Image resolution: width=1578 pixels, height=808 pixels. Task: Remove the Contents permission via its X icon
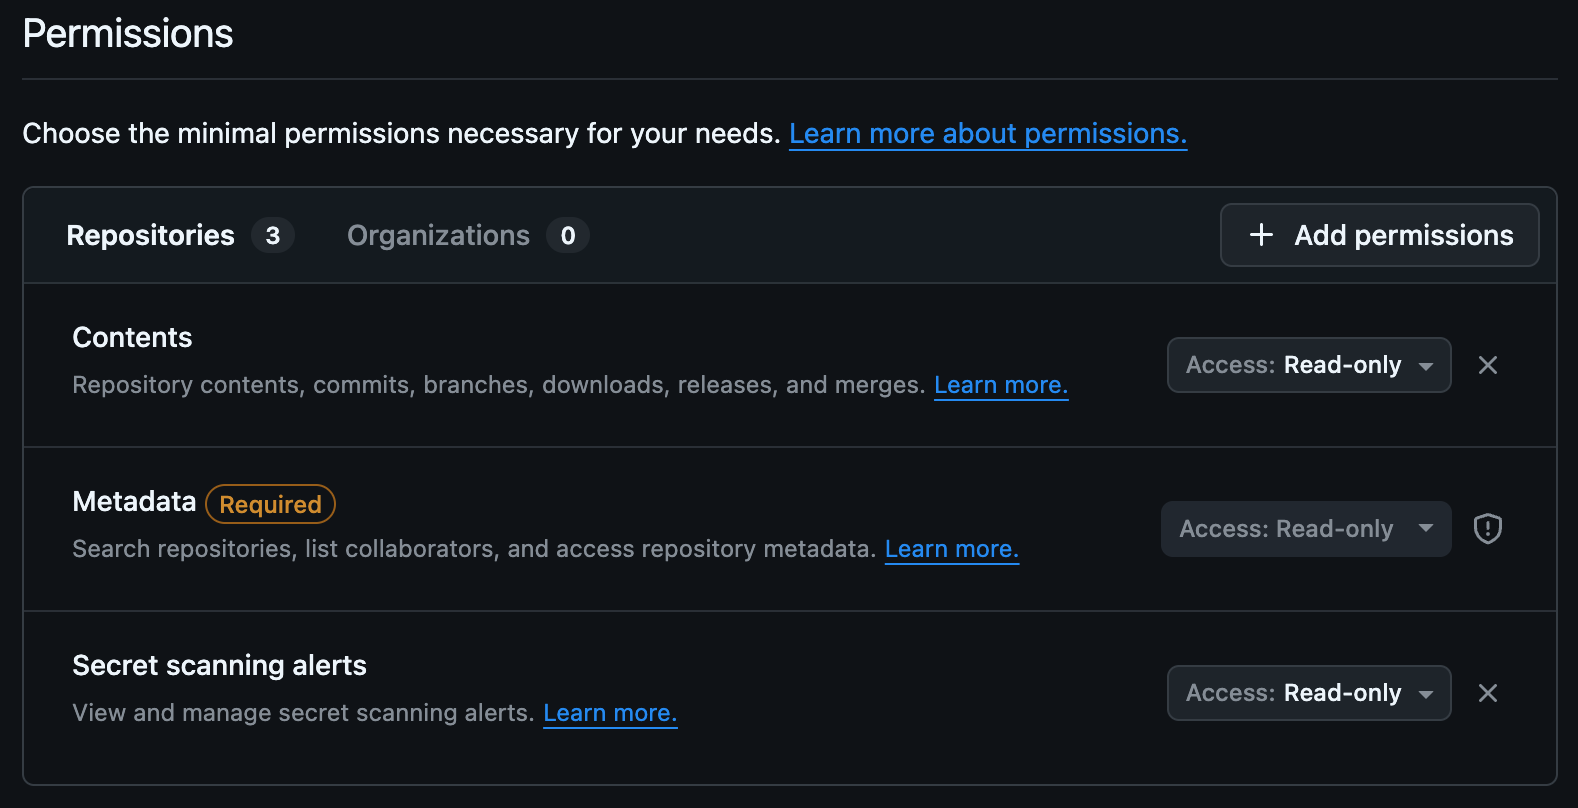(1488, 365)
